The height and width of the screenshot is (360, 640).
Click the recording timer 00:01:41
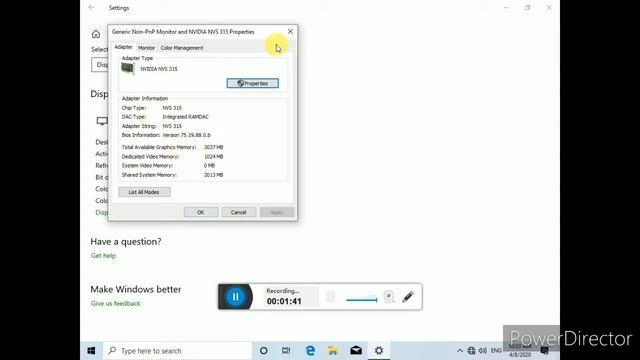(x=284, y=301)
